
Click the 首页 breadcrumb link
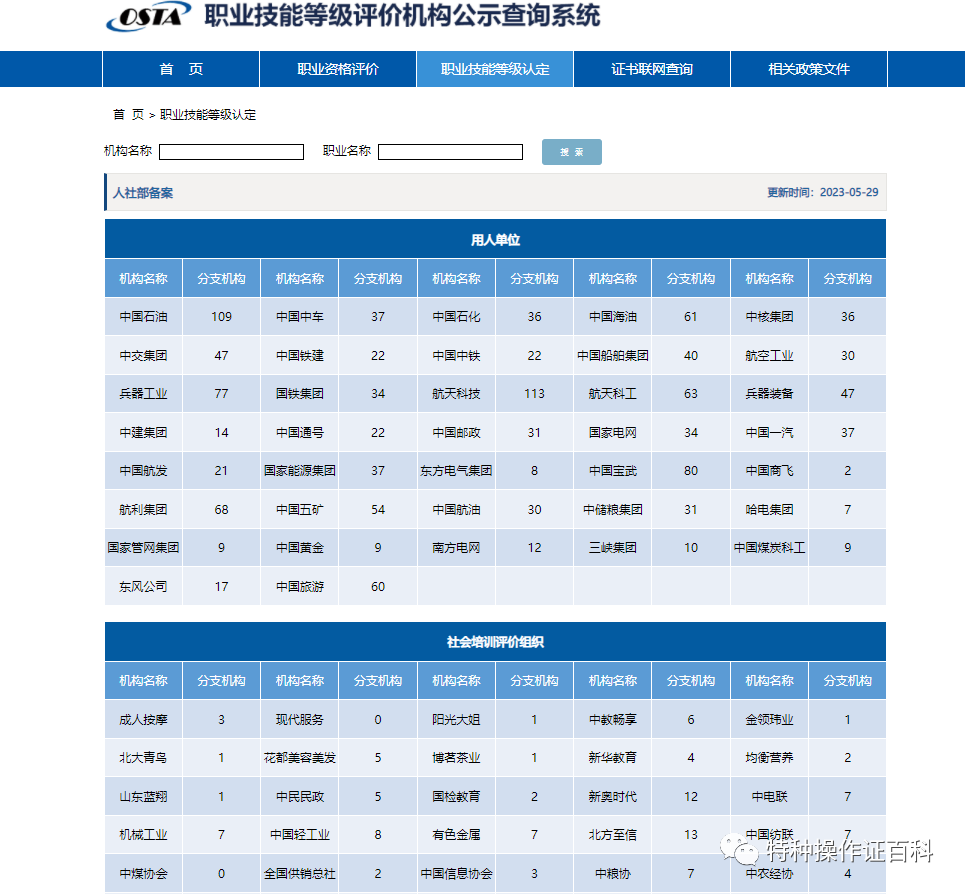[128, 114]
